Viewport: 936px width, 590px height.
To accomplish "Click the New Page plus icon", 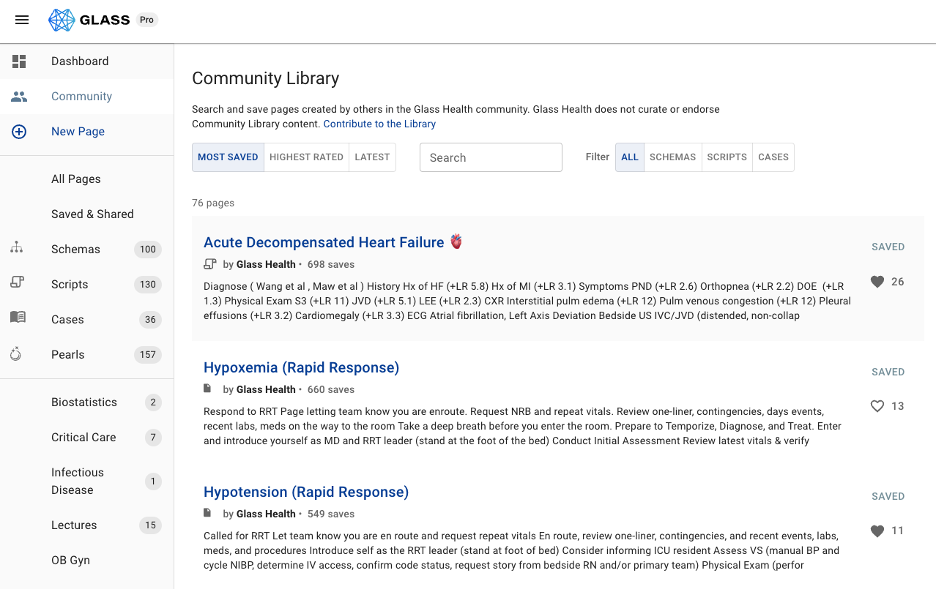I will [18, 132].
